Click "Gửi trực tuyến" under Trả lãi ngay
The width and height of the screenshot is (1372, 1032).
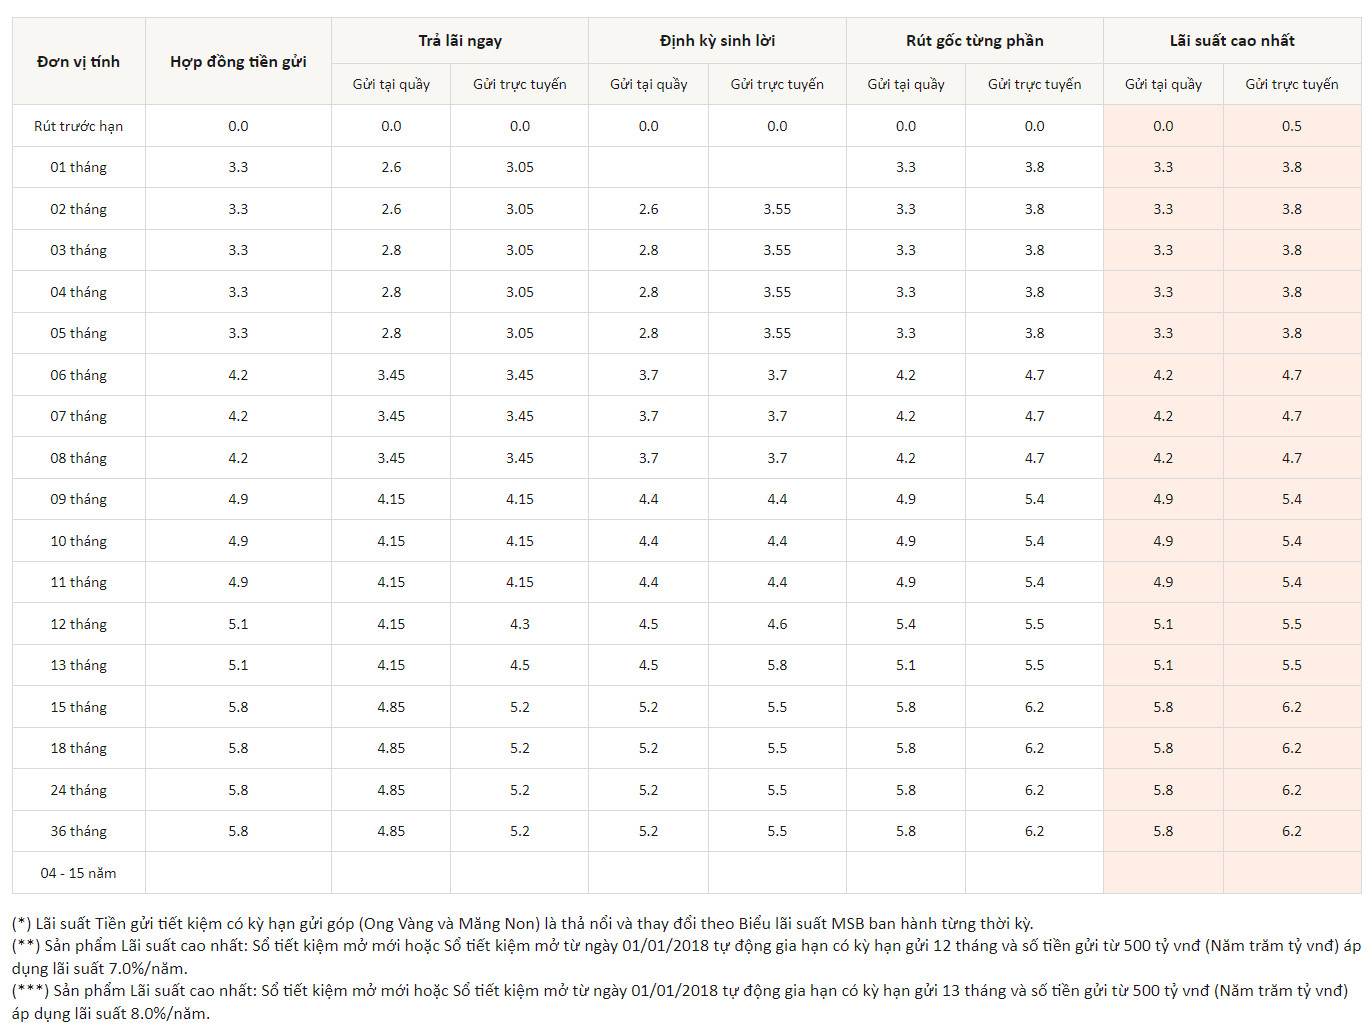[519, 84]
